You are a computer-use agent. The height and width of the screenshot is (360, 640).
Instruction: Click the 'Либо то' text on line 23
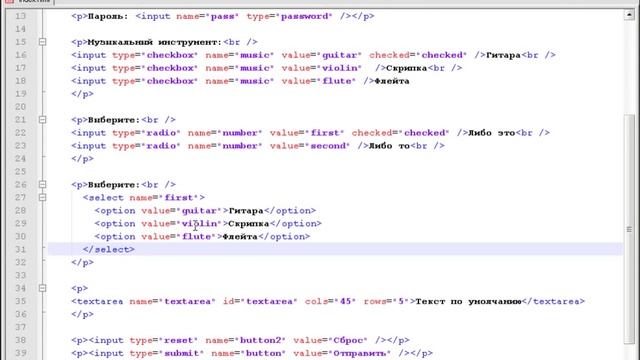coord(389,146)
